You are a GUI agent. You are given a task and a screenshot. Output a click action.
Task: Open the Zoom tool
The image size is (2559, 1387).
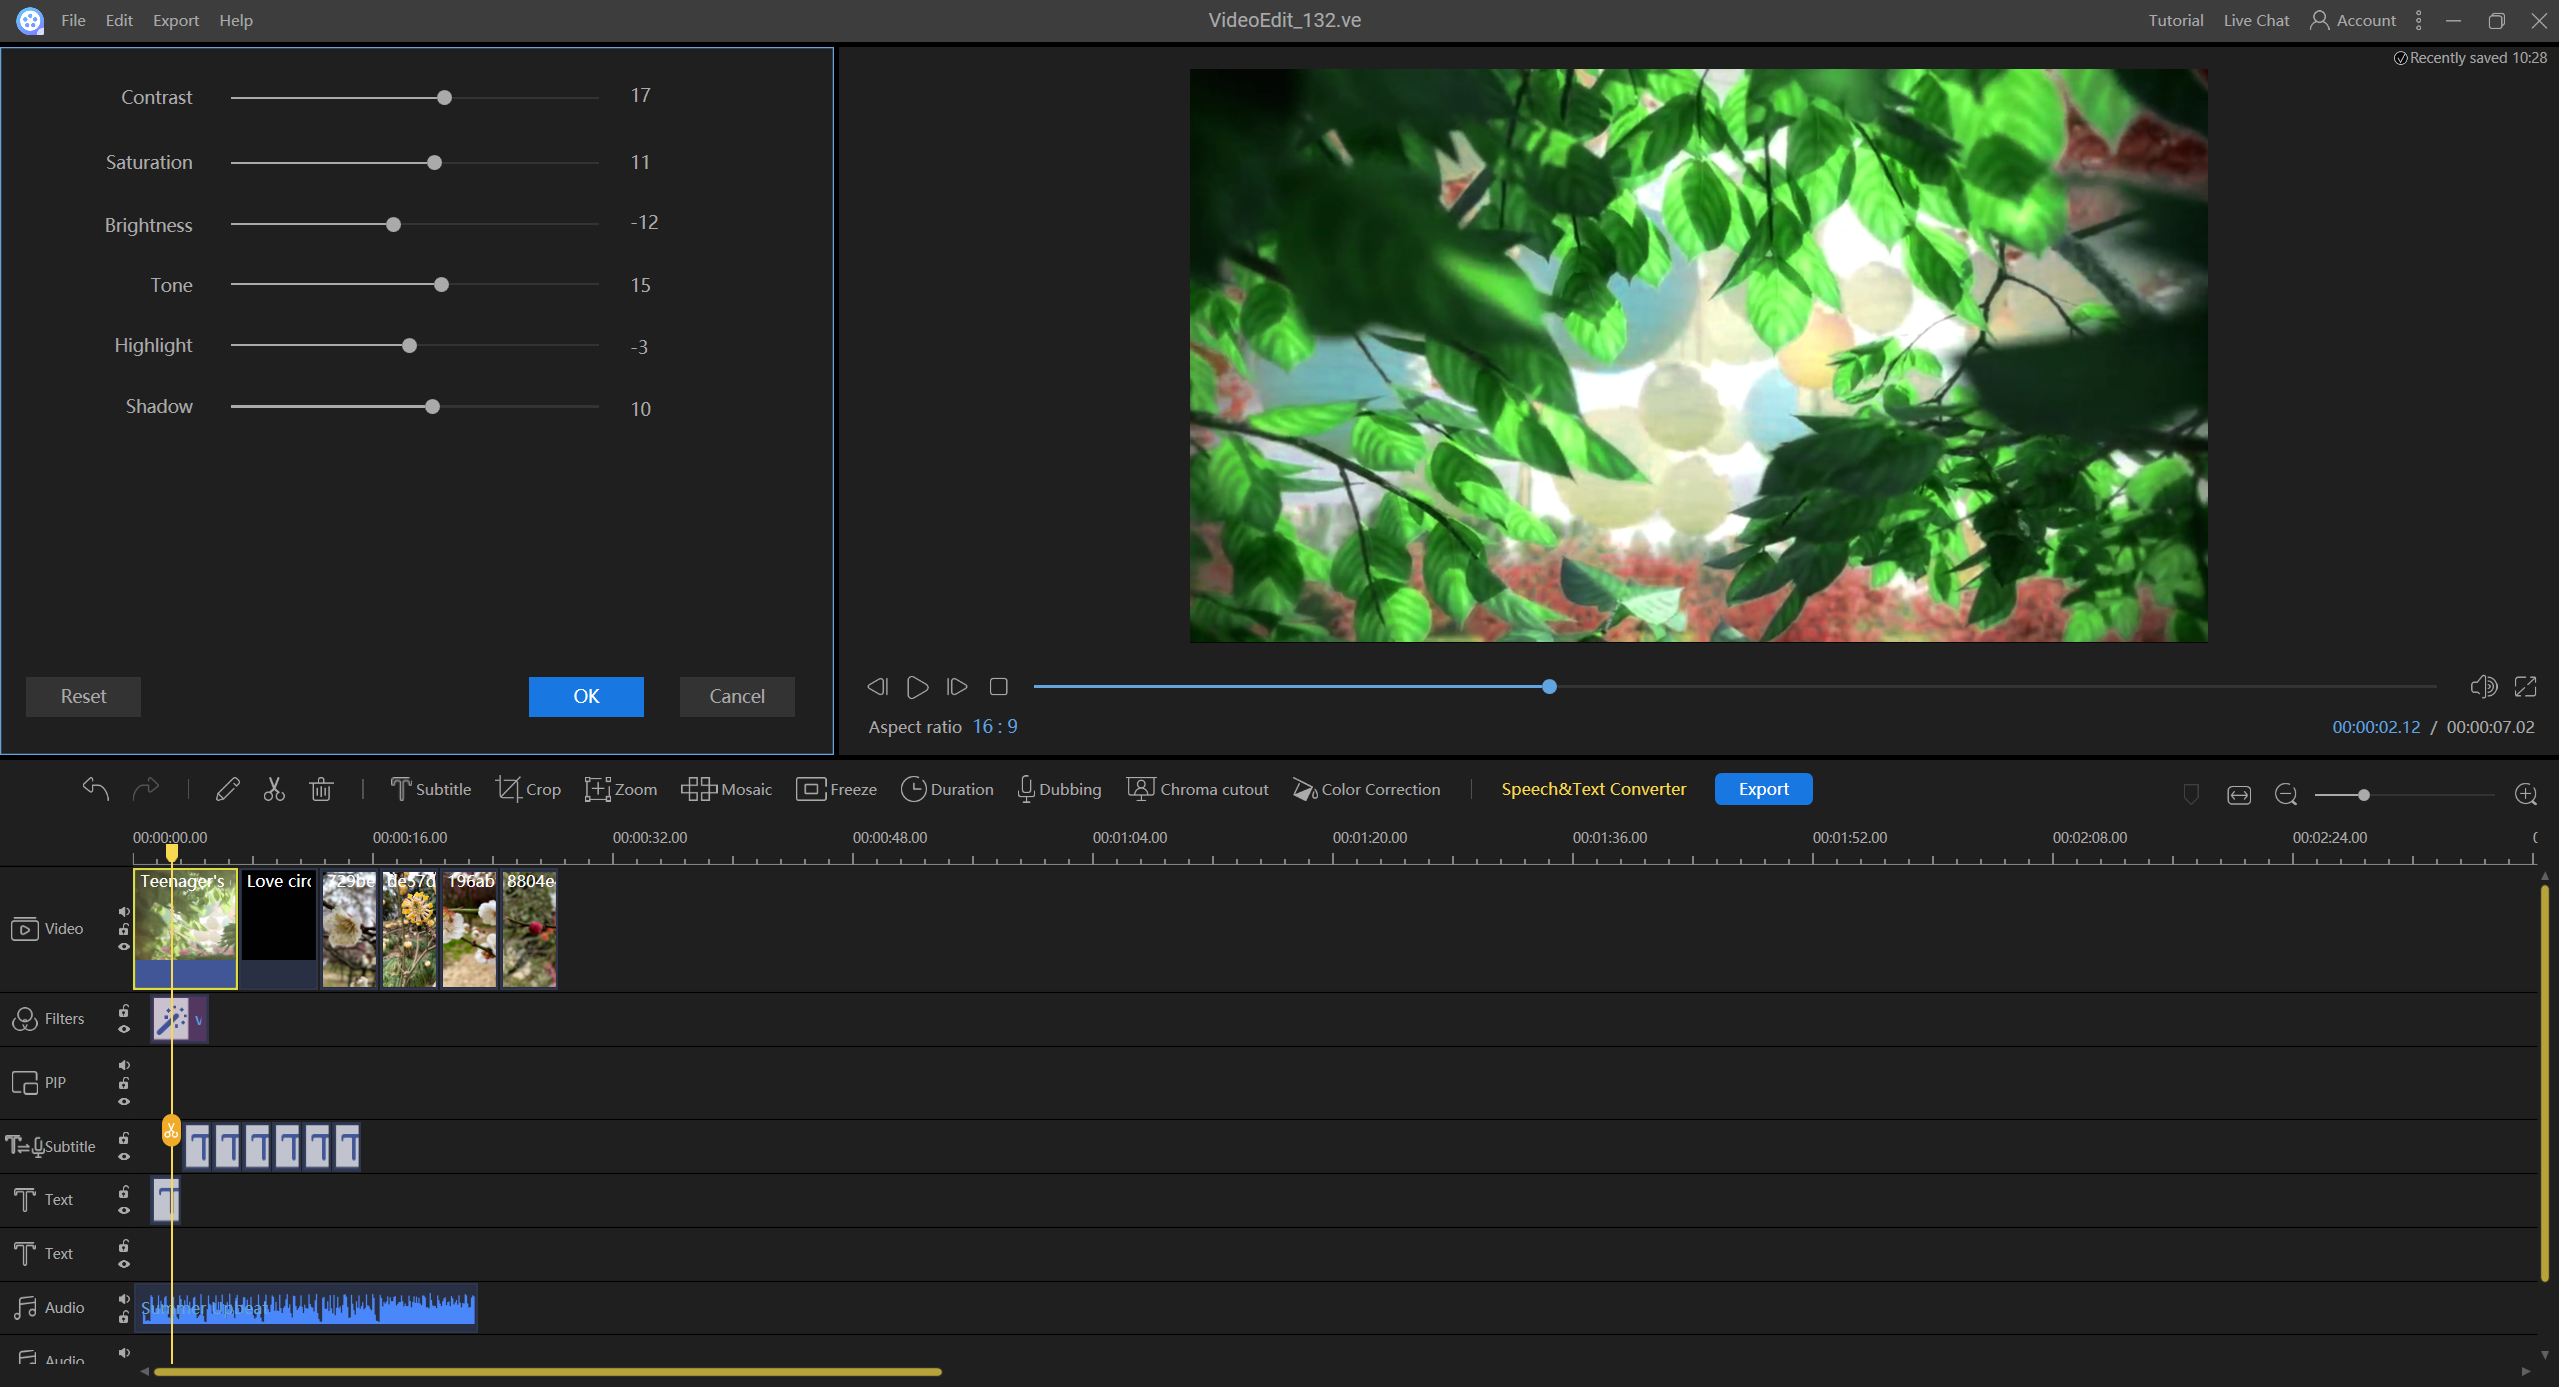point(620,789)
